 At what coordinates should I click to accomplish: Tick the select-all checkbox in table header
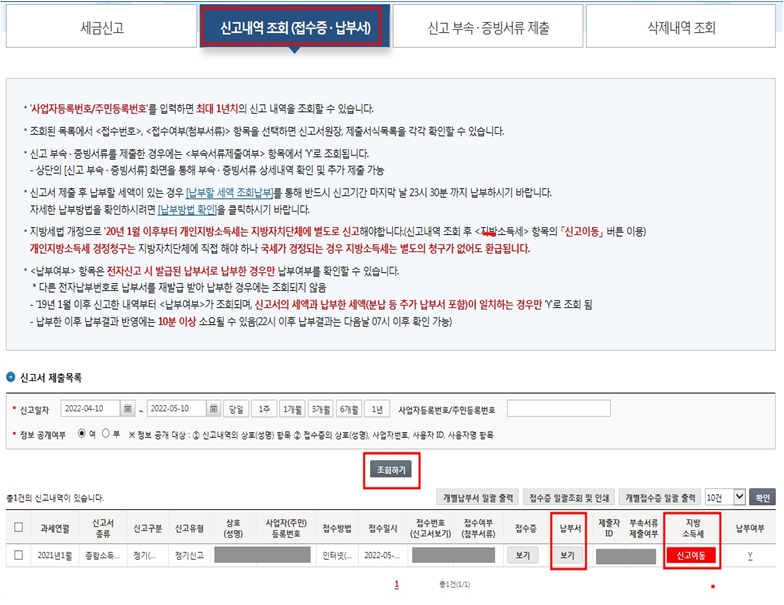pyautogui.click(x=18, y=528)
